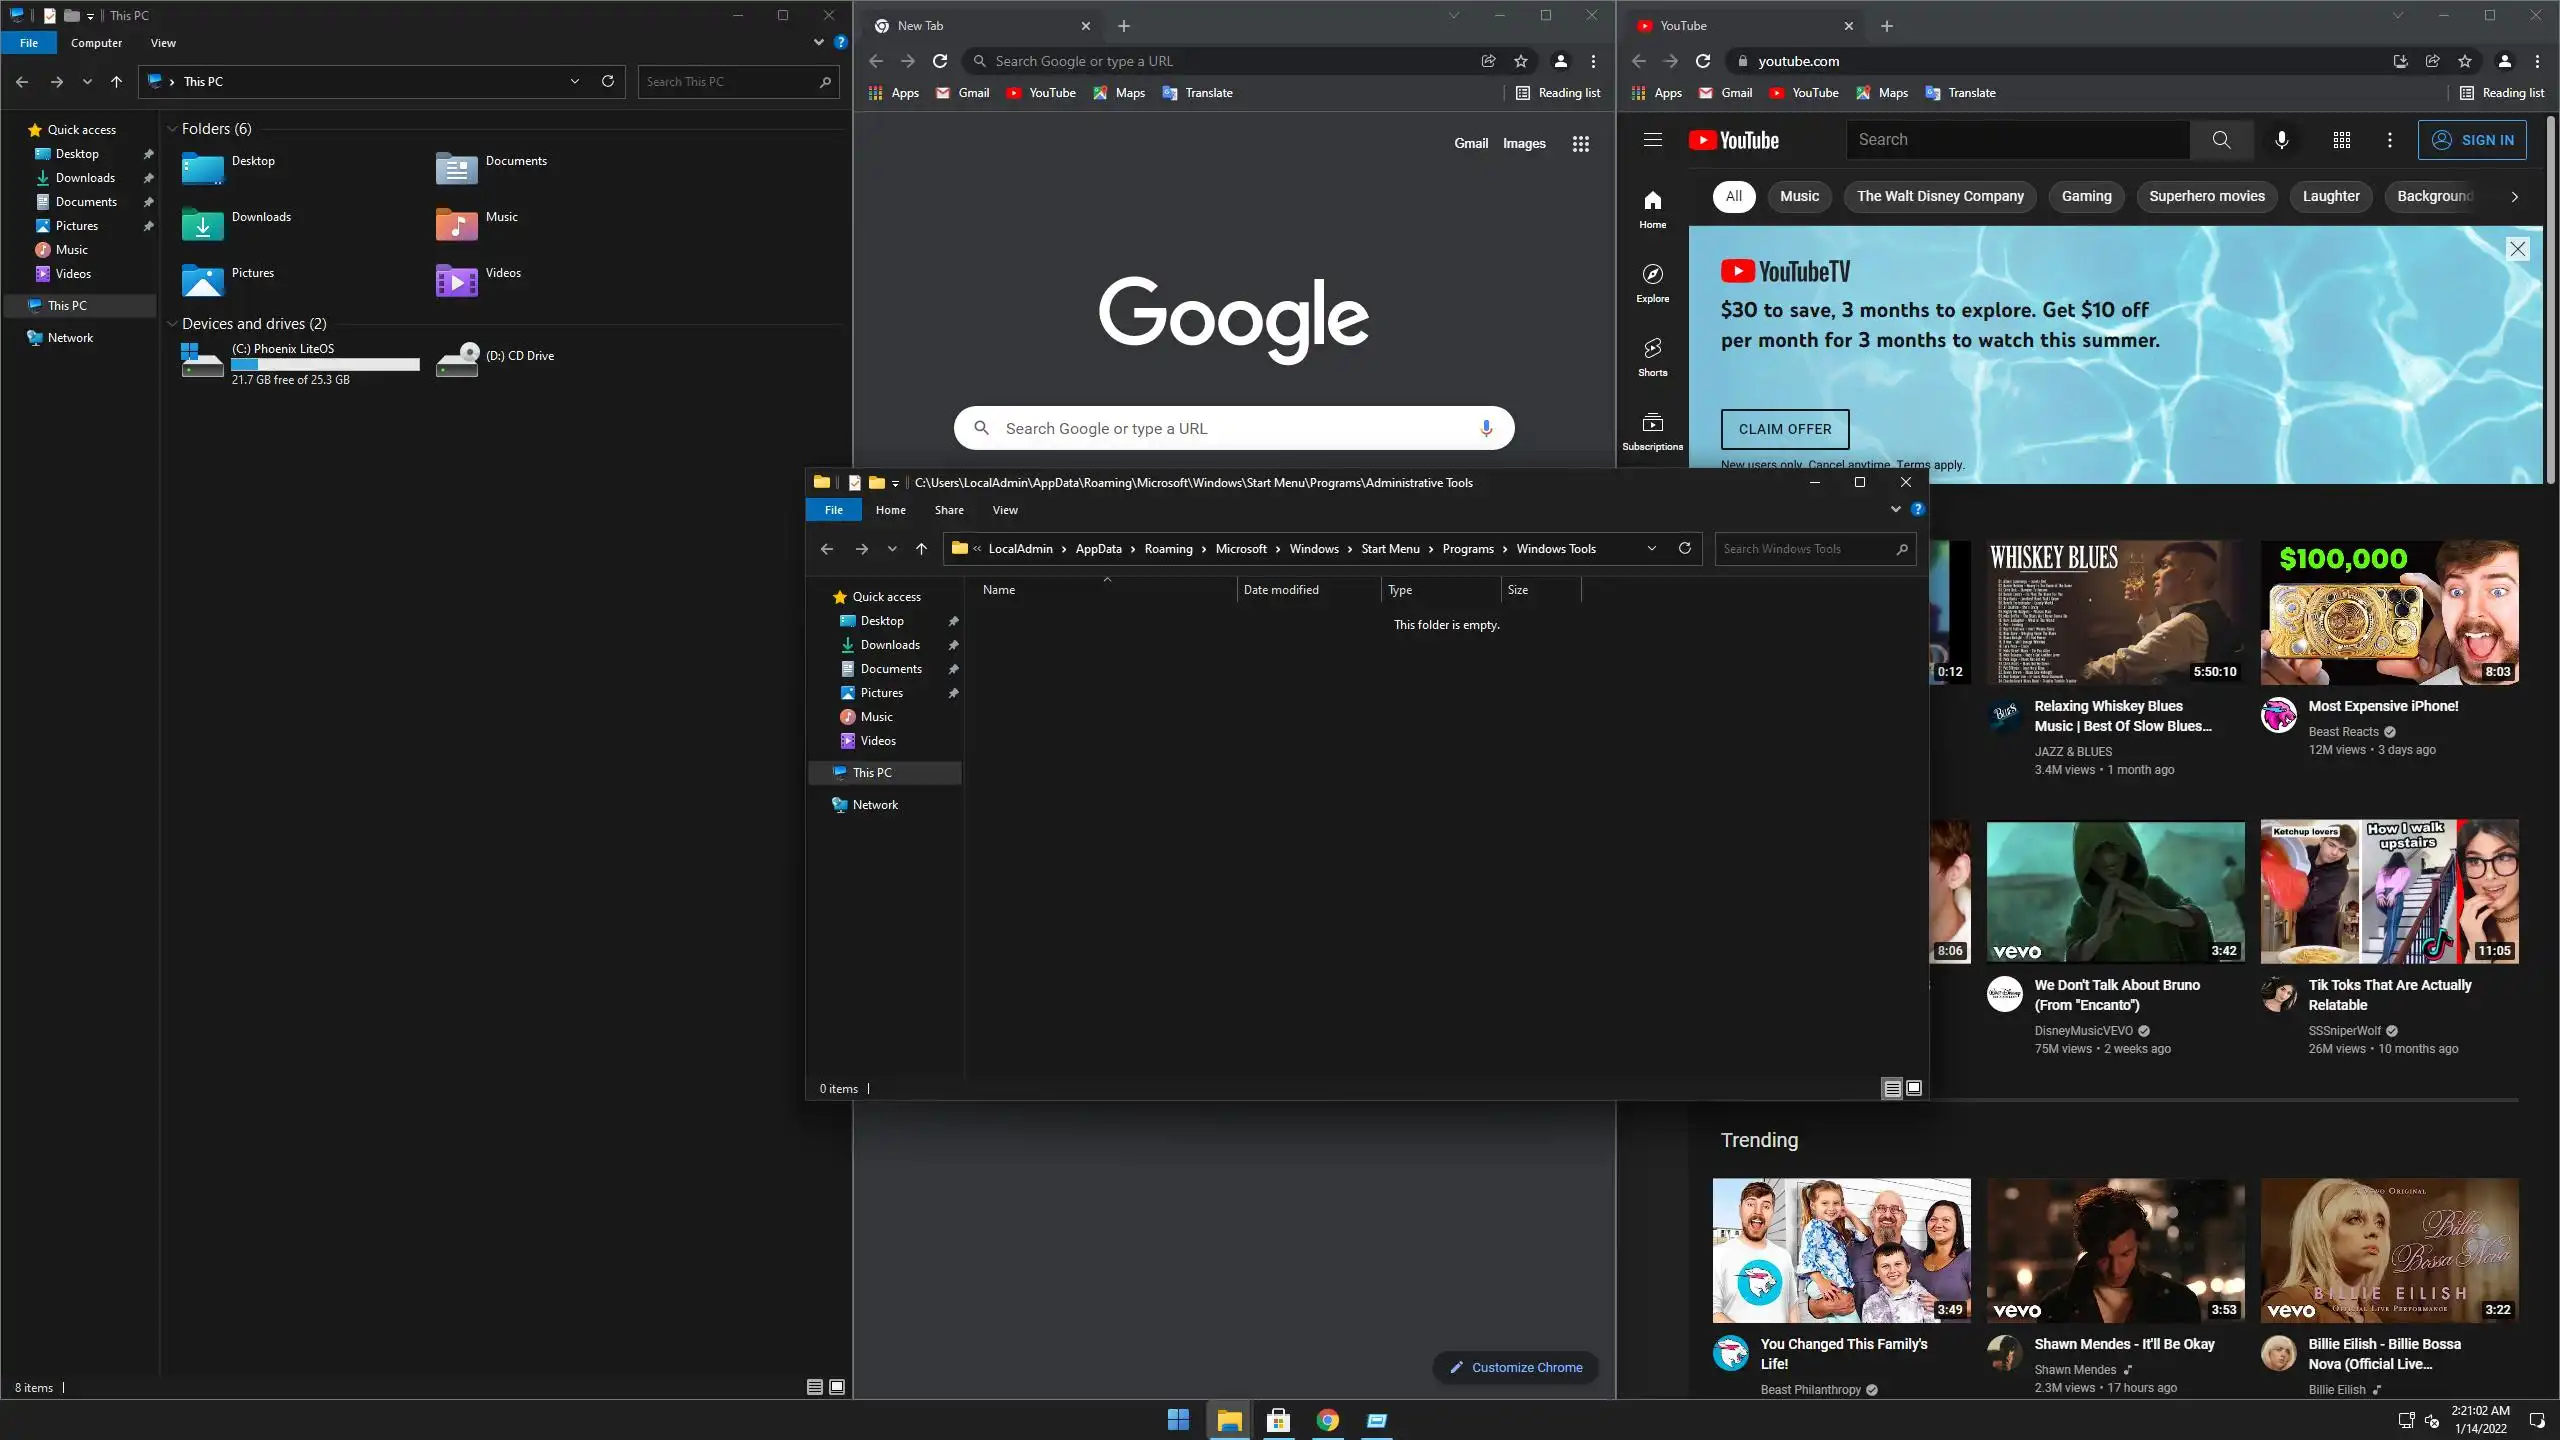Click the C: Phoenix LiteOS drive usage bar
Image resolution: width=2560 pixels, height=1440 pixels.
(x=325, y=365)
